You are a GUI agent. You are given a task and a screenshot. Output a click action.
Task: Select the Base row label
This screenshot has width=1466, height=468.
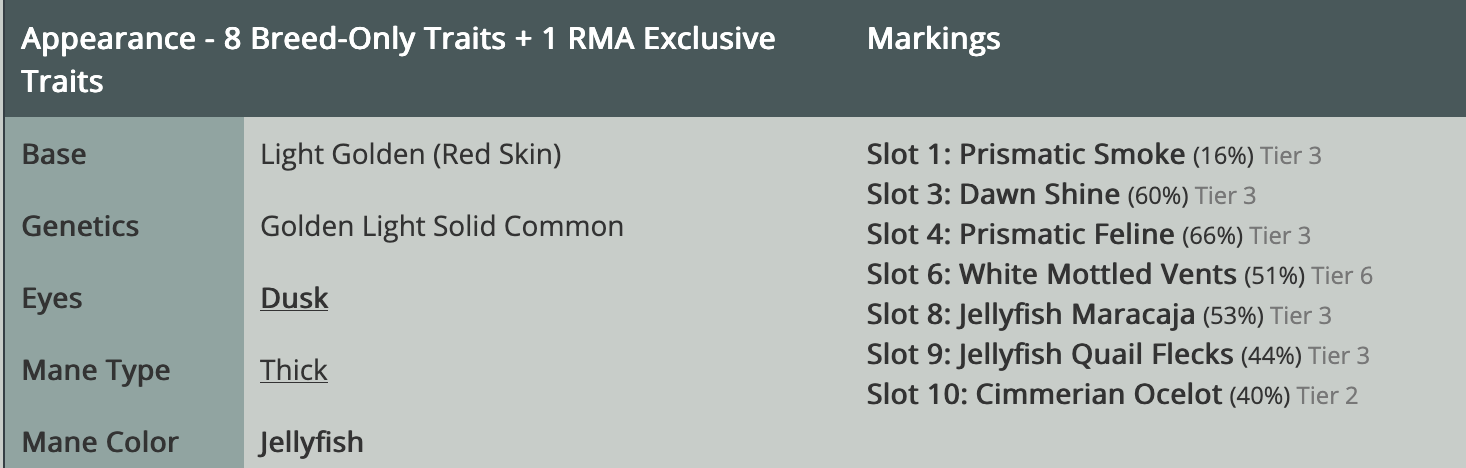[x=54, y=155]
